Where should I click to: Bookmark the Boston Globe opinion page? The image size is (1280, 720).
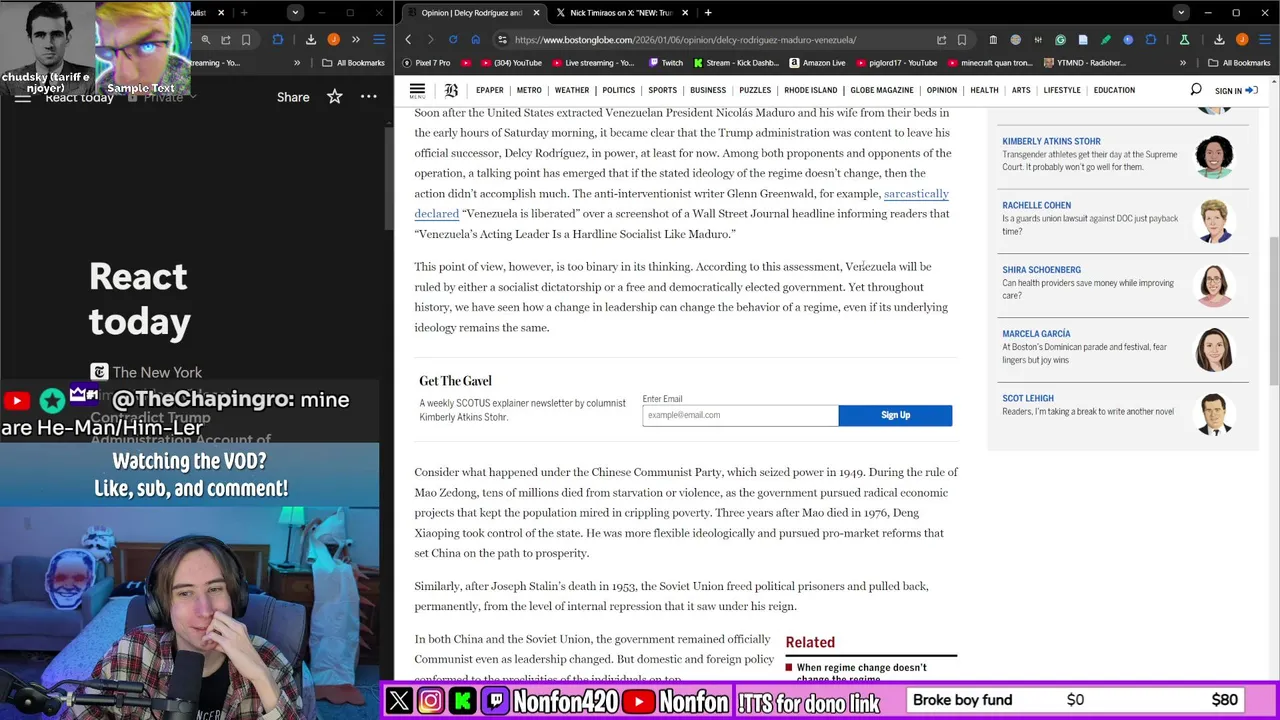(962, 40)
